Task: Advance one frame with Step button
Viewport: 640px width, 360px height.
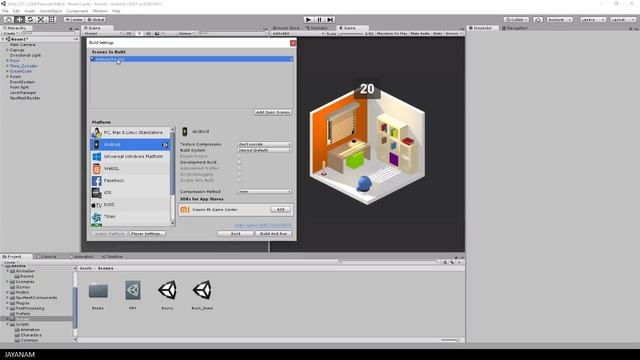Action: click(331, 20)
